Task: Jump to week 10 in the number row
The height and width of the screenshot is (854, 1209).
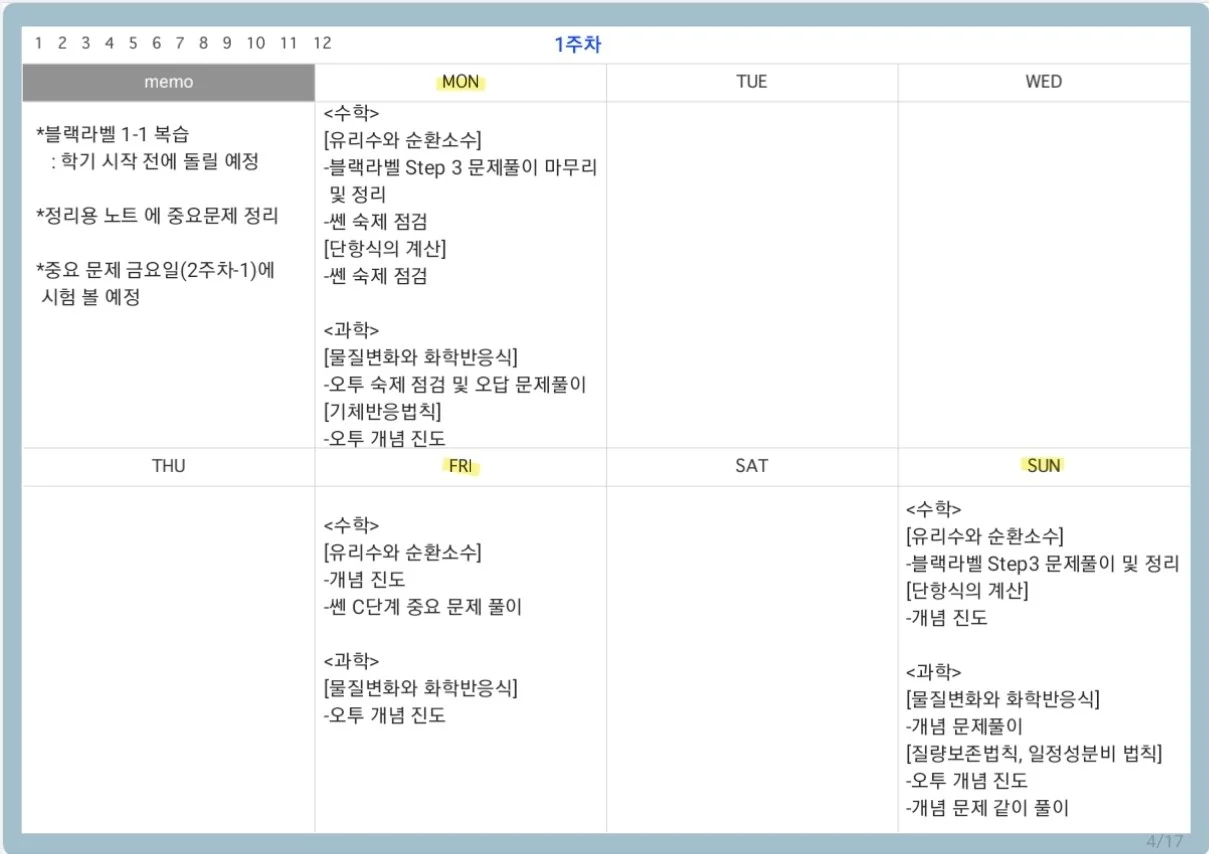Action: point(256,43)
